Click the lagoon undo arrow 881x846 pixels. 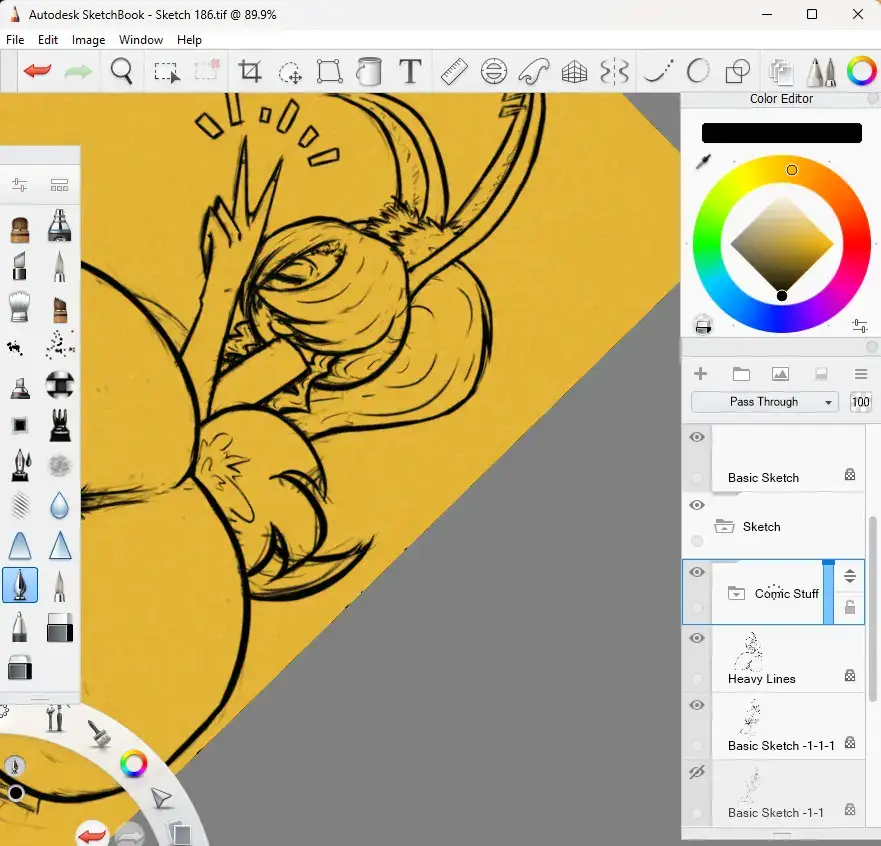point(92,835)
